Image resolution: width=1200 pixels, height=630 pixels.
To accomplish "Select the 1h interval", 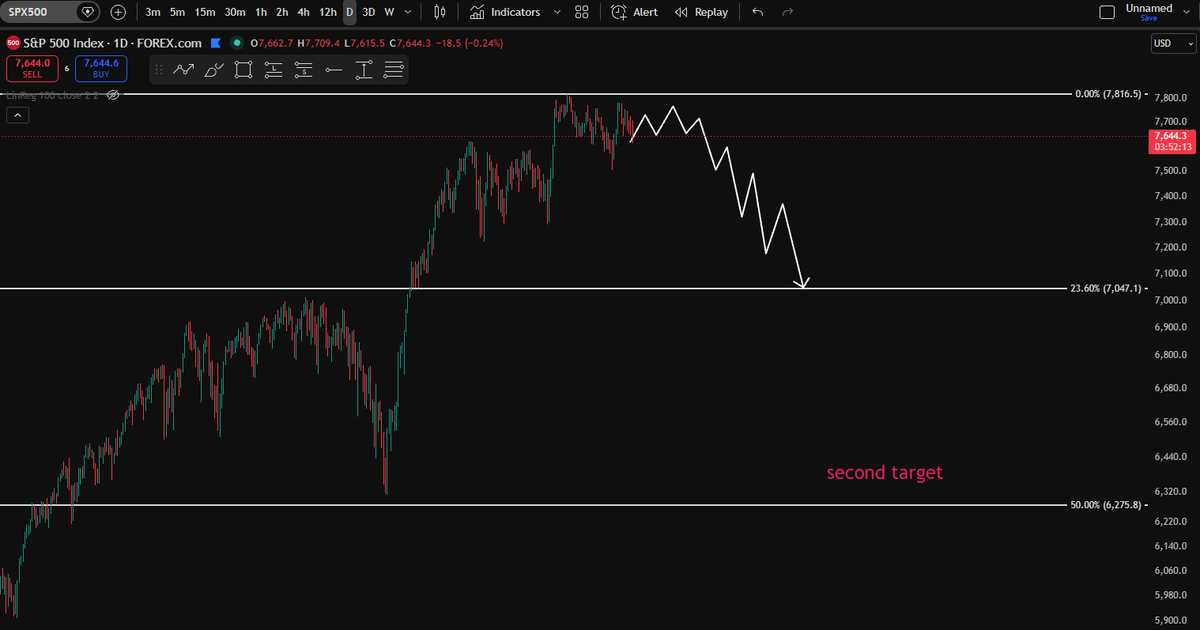I will click(261, 12).
